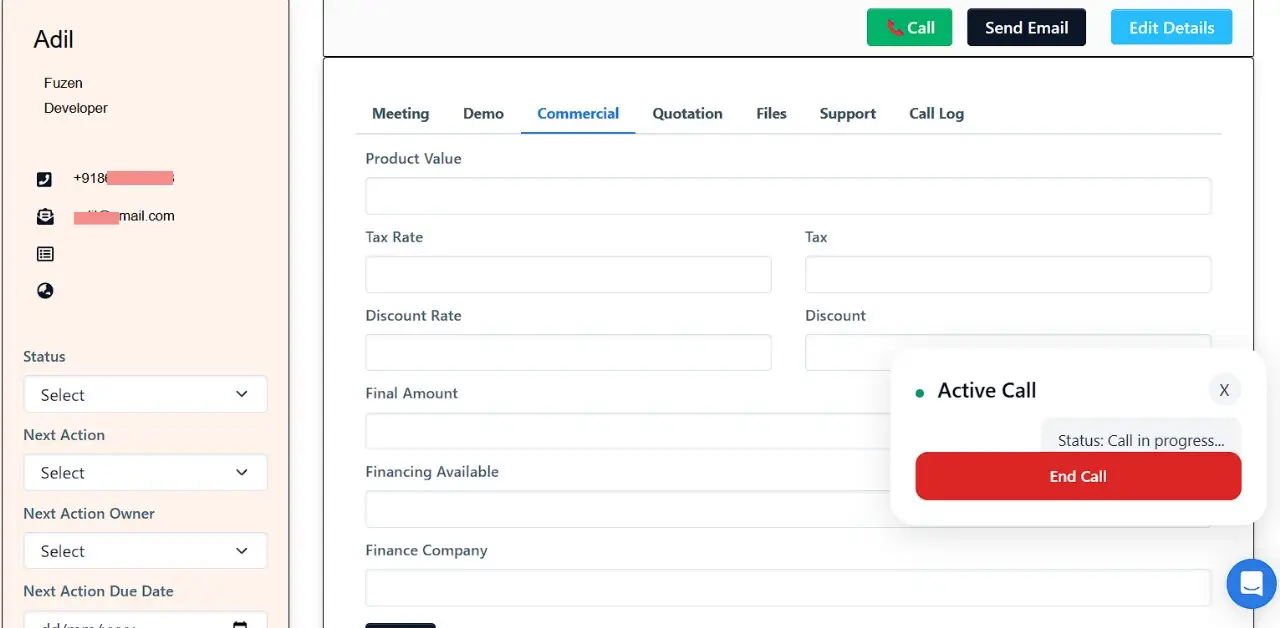Select the Commercial tab
The height and width of the screenshot is (628, 1280).
pyautogui.click(x=578, y=113)
